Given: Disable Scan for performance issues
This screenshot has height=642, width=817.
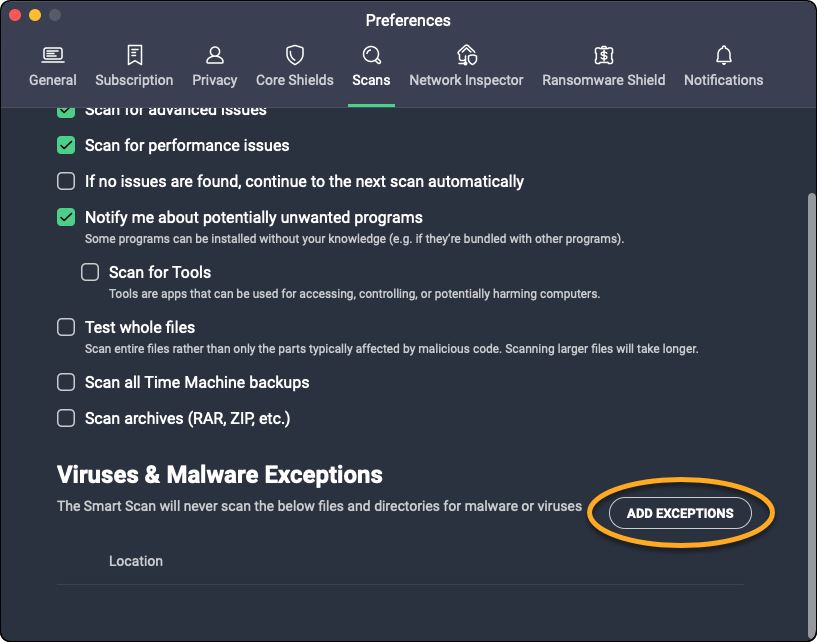Looking at the screenshot, I should coord(66,145).
